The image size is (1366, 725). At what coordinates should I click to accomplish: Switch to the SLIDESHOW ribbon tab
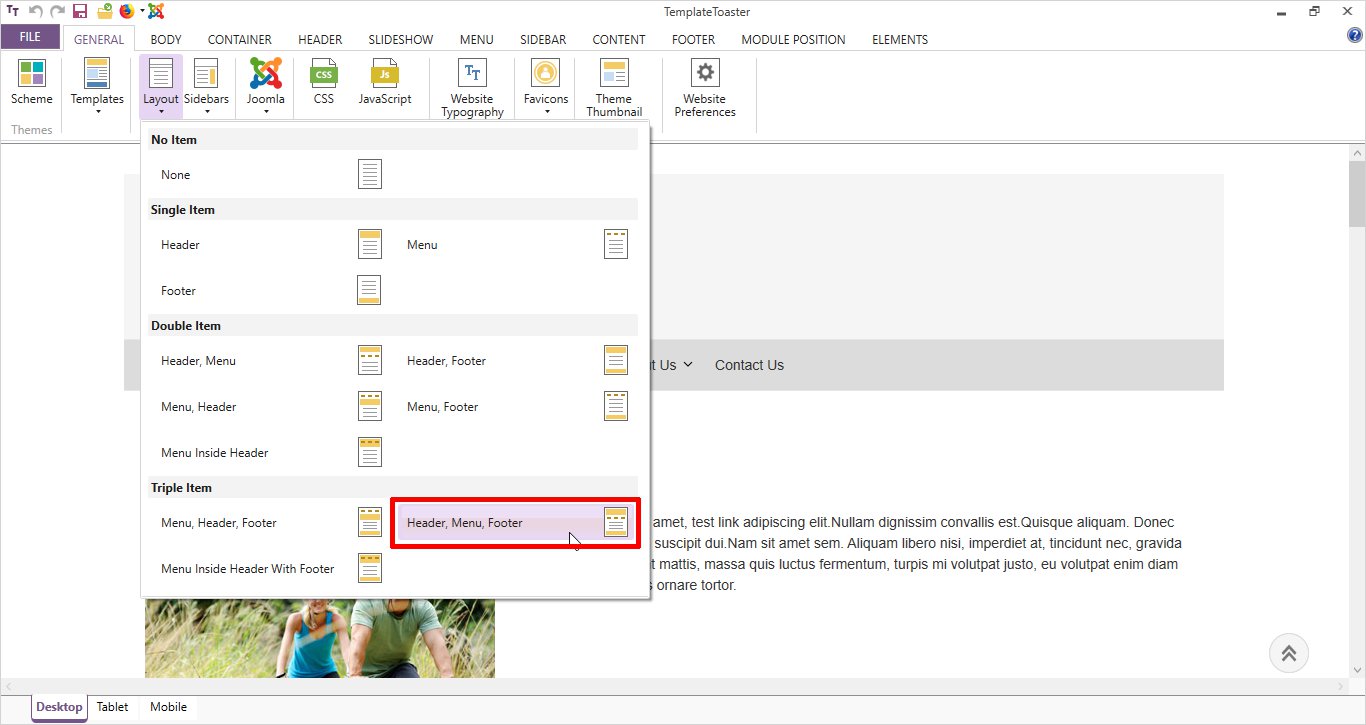[x=400, y=40]
